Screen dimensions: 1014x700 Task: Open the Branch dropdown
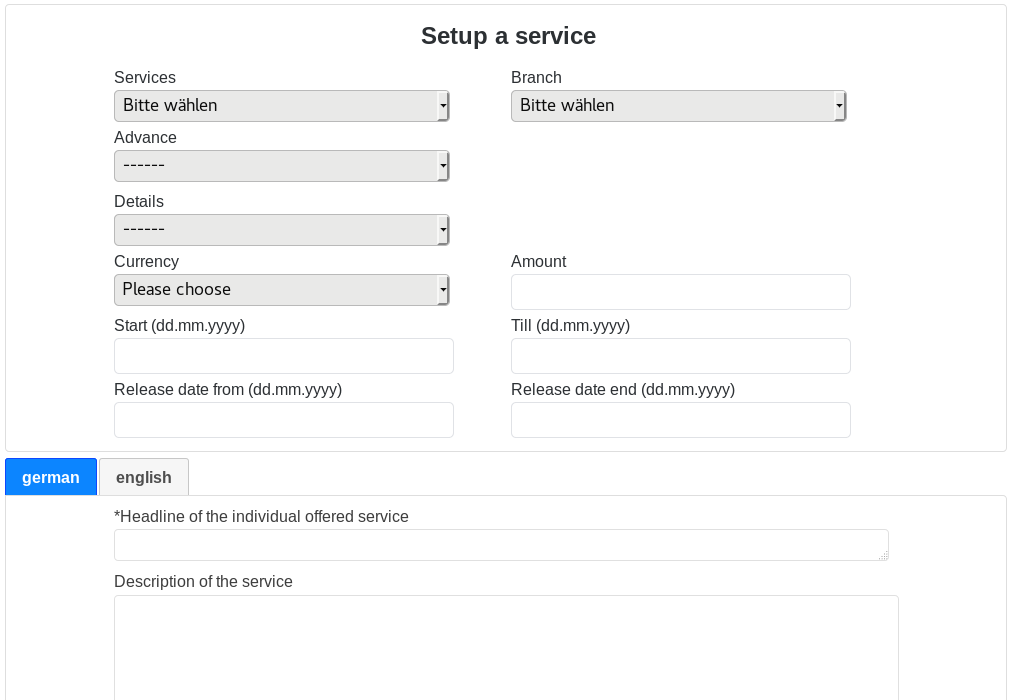(x=678, y=106)
